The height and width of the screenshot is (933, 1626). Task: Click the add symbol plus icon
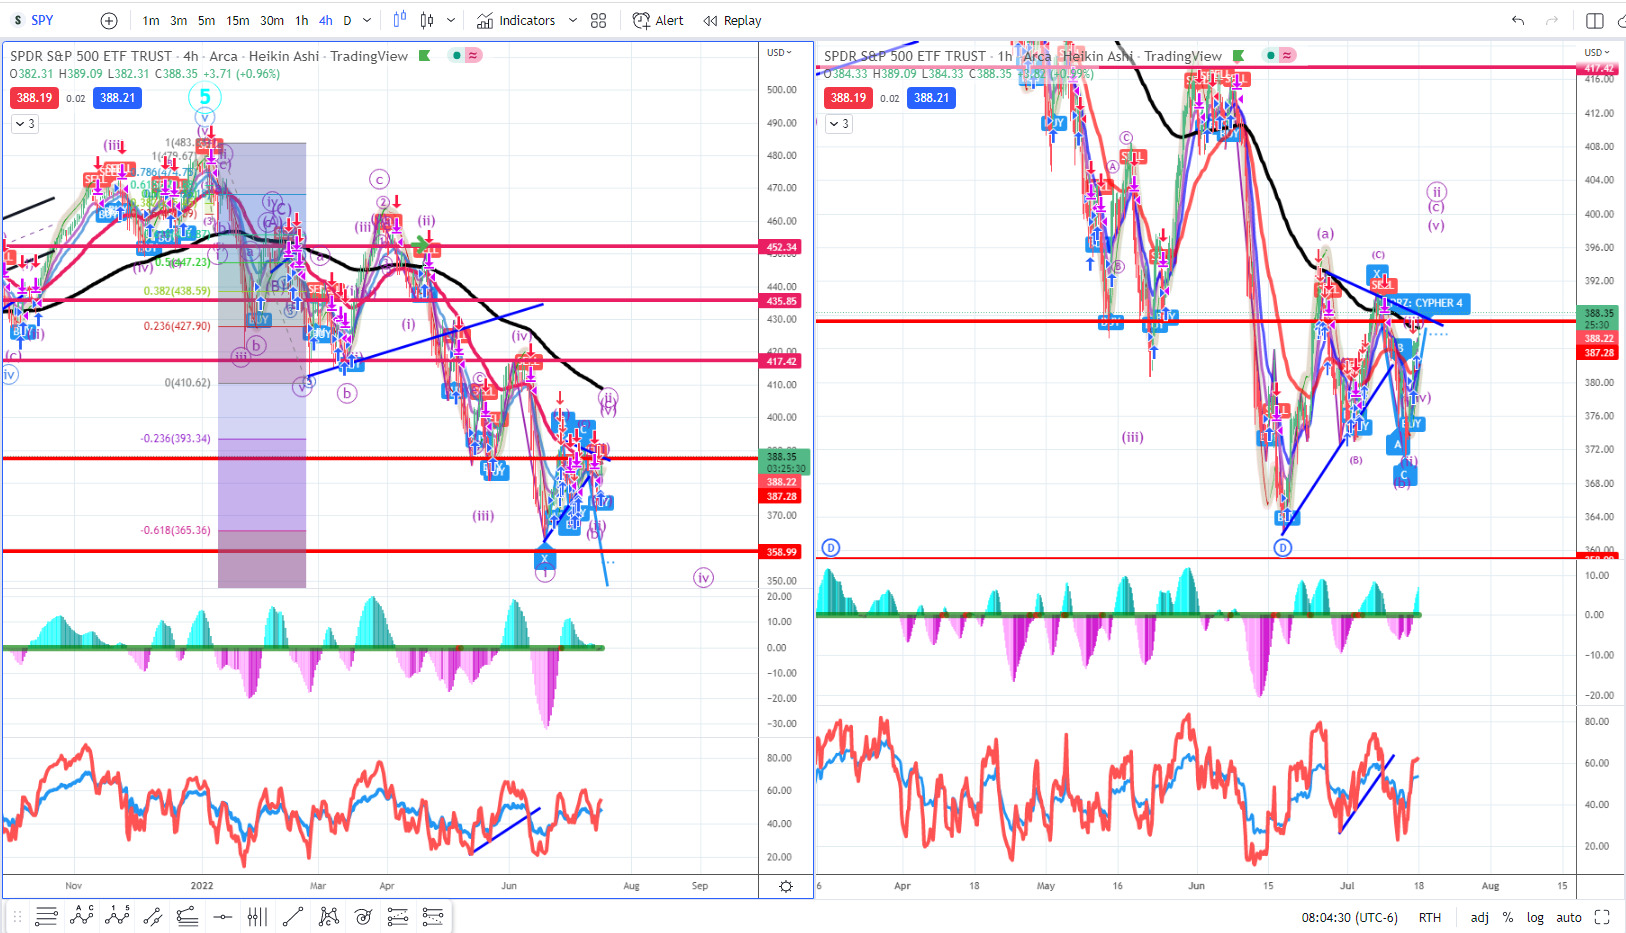(109, 20)
